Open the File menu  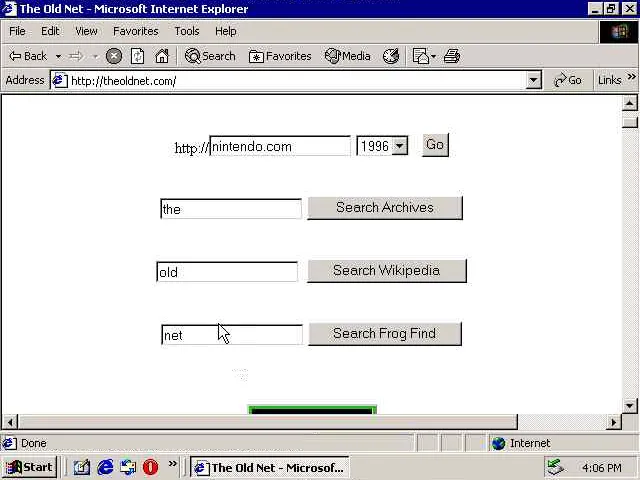[x=17, y=31]
